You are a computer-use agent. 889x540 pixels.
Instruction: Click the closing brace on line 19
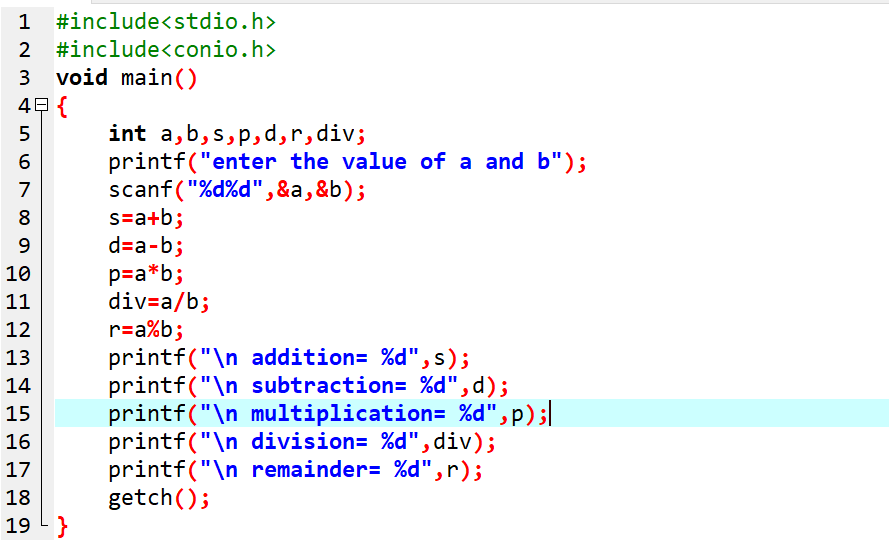pyautogui.click(x=62, y=526)
